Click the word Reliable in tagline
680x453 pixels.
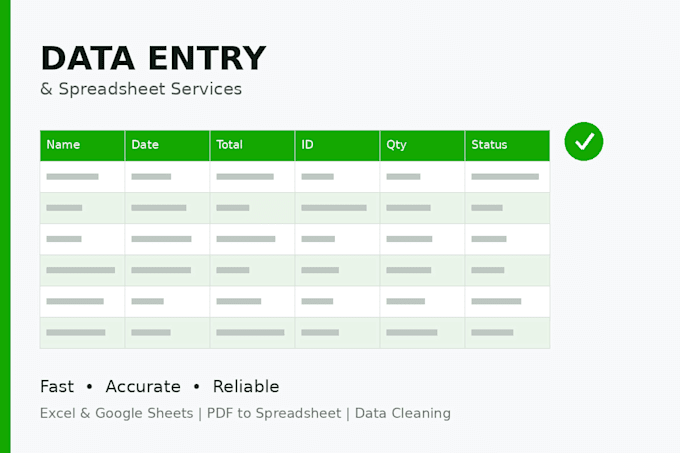246,386
